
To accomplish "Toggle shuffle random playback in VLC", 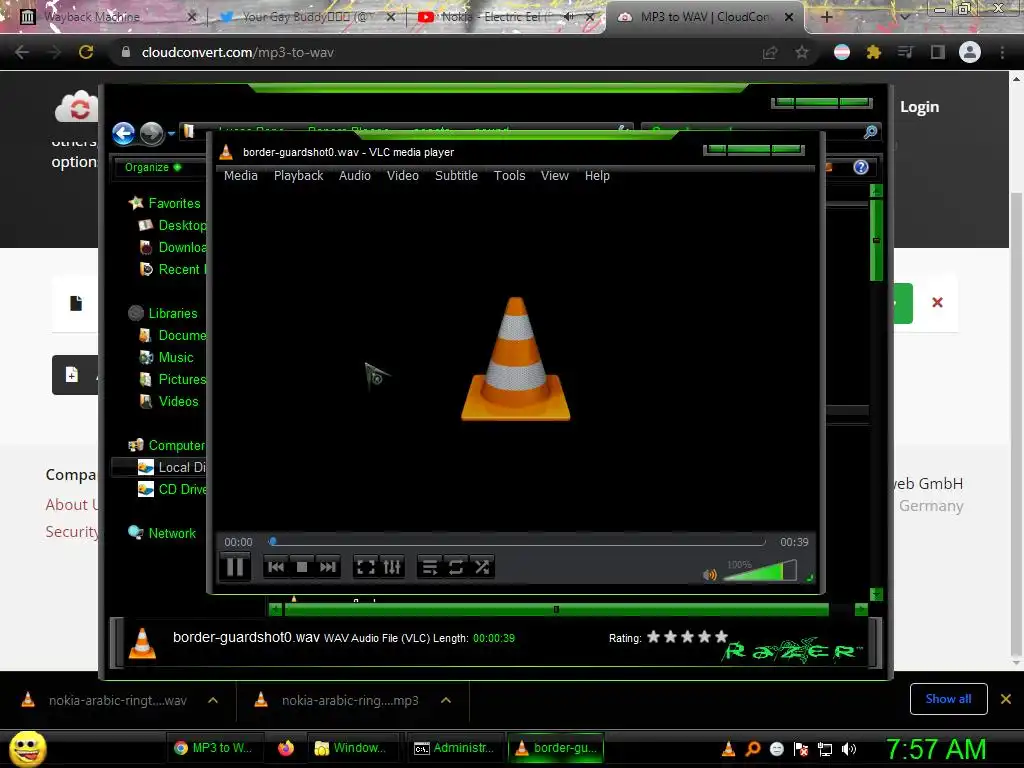I will click(x=482, y=567).
